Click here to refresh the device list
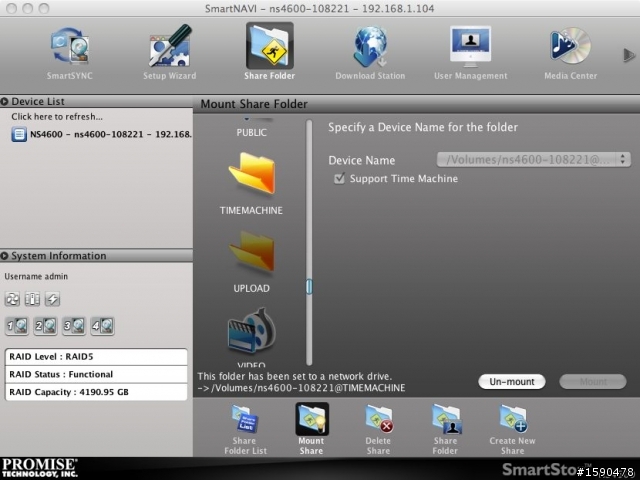640x480 pixels. click(x=57, y=117)
